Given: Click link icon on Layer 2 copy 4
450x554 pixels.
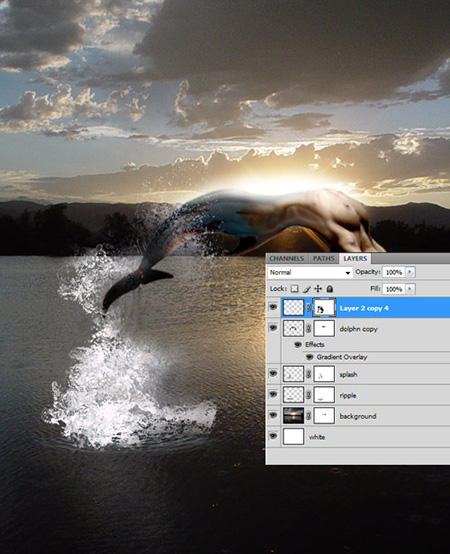Looking at the screenshot, I should click(x=308, y=308).
